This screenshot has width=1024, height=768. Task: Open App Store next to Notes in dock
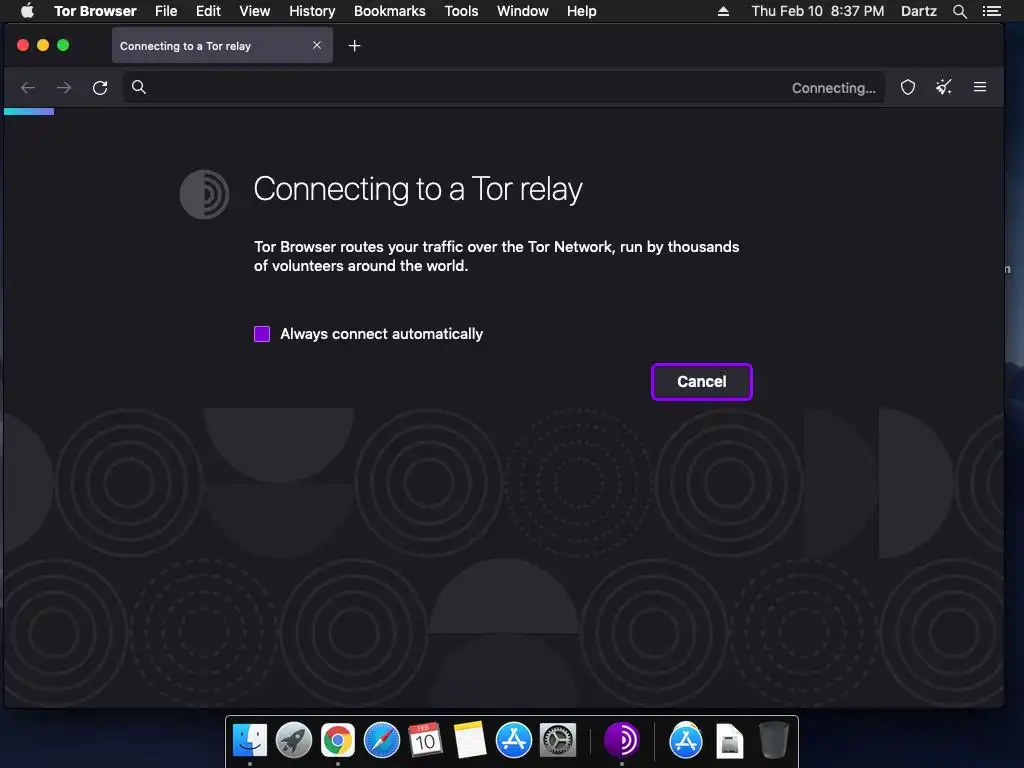point(514,741)
